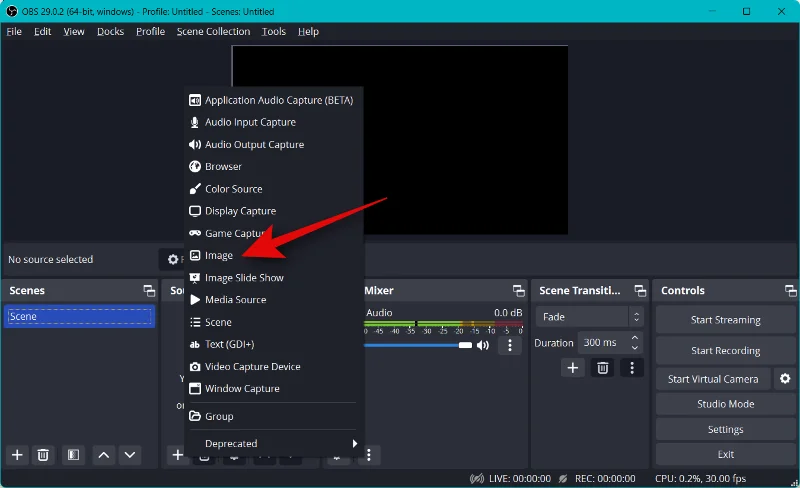Move scene up with arrow icon

104,454
